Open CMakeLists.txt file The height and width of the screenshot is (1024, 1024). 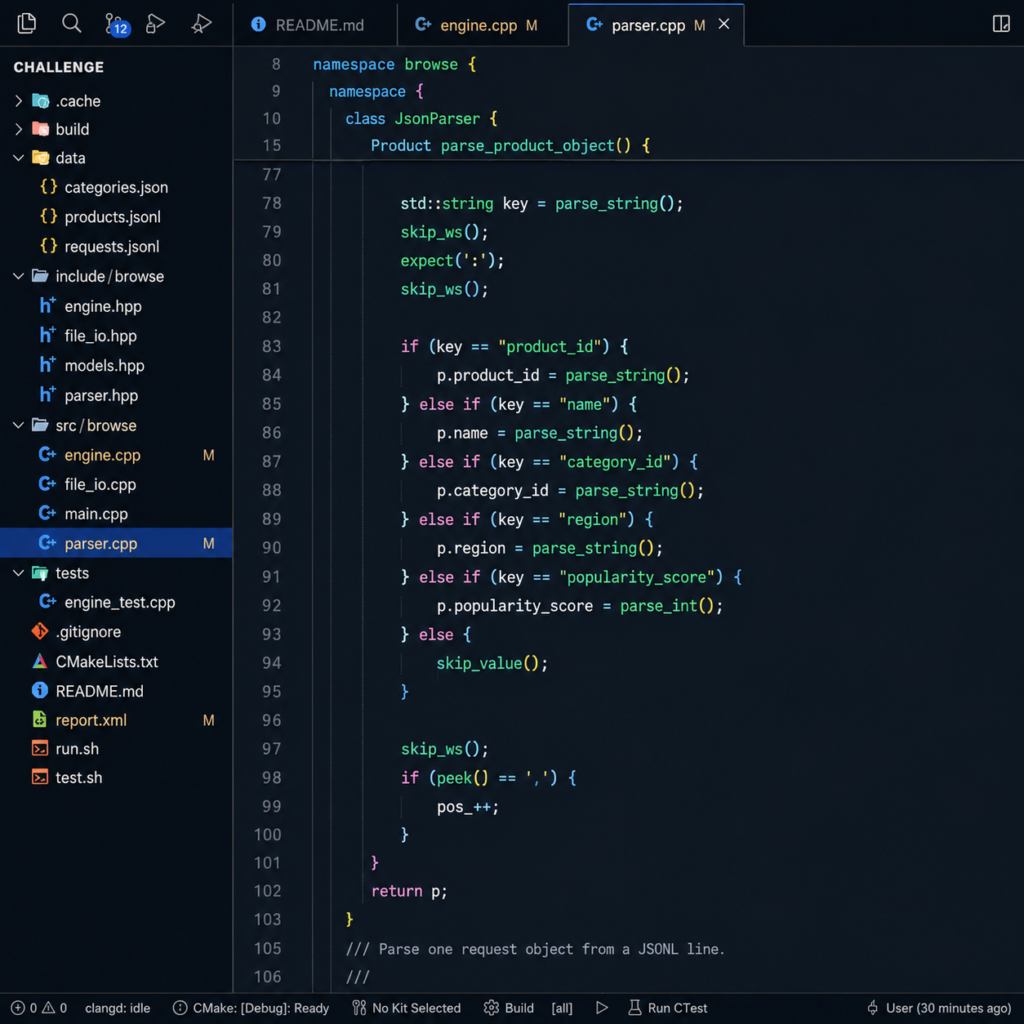(116, 662)
